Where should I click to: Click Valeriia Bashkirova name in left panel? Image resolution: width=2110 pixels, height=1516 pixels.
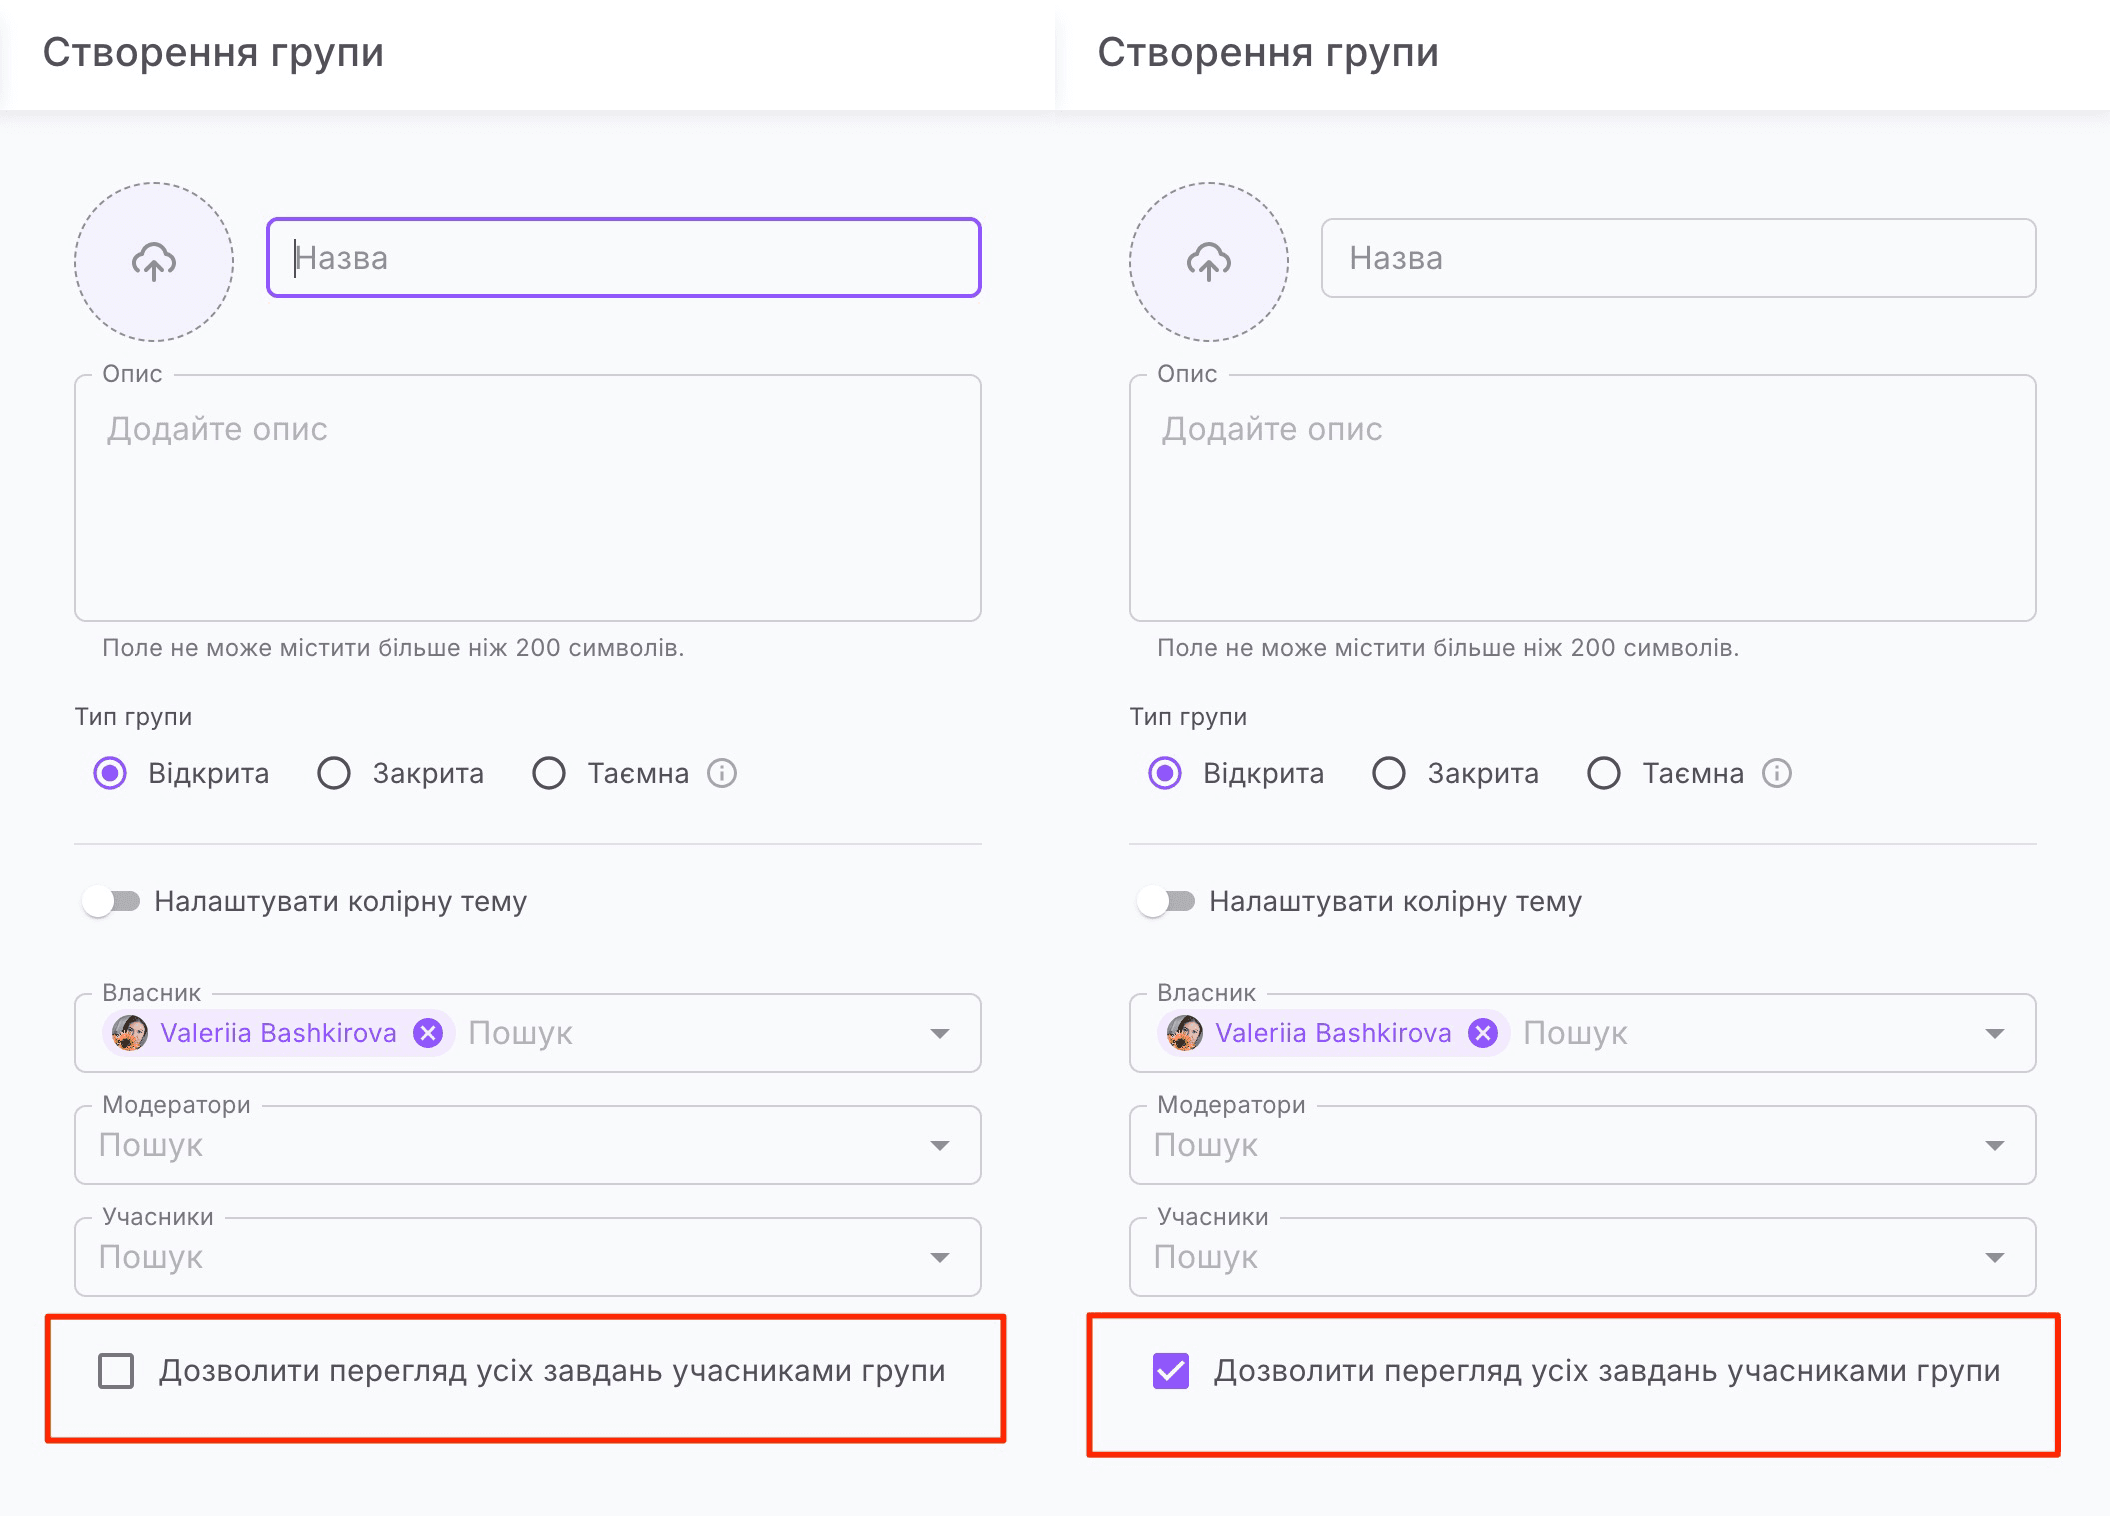point(279,1033)
